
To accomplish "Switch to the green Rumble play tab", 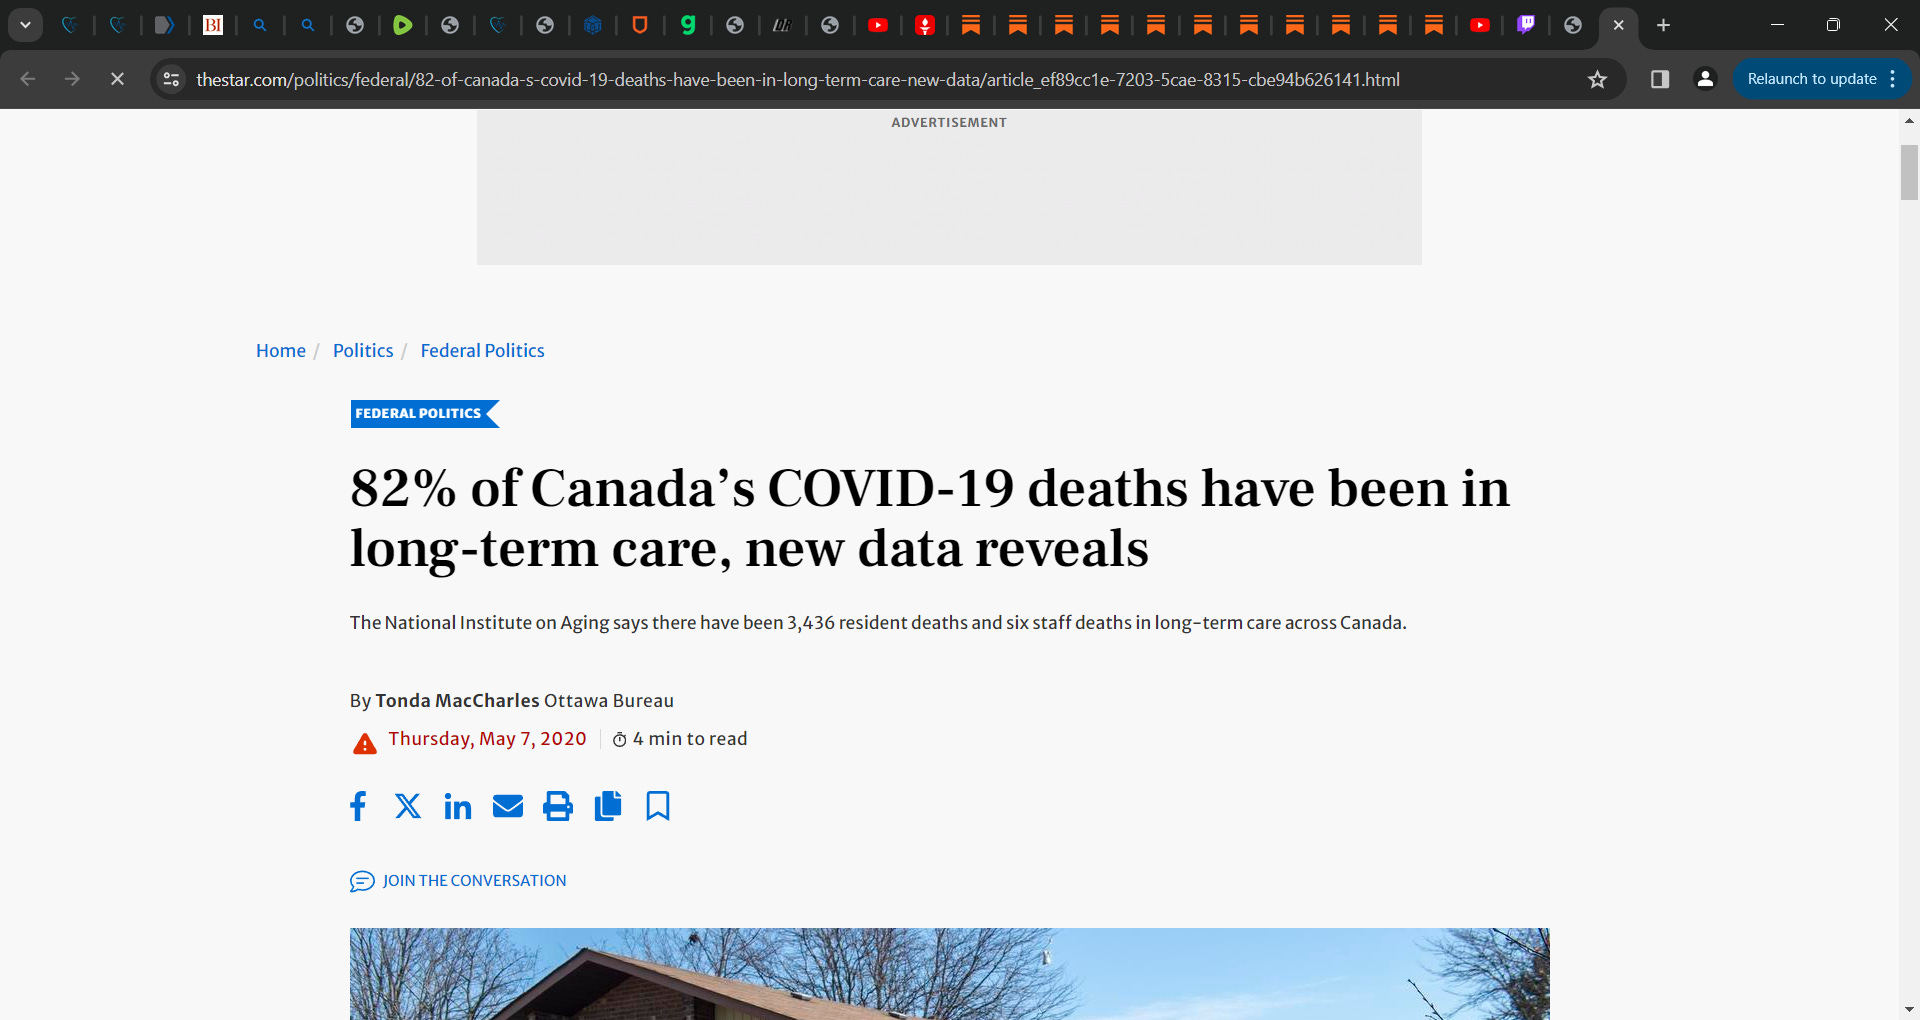I will pos(403,25).
